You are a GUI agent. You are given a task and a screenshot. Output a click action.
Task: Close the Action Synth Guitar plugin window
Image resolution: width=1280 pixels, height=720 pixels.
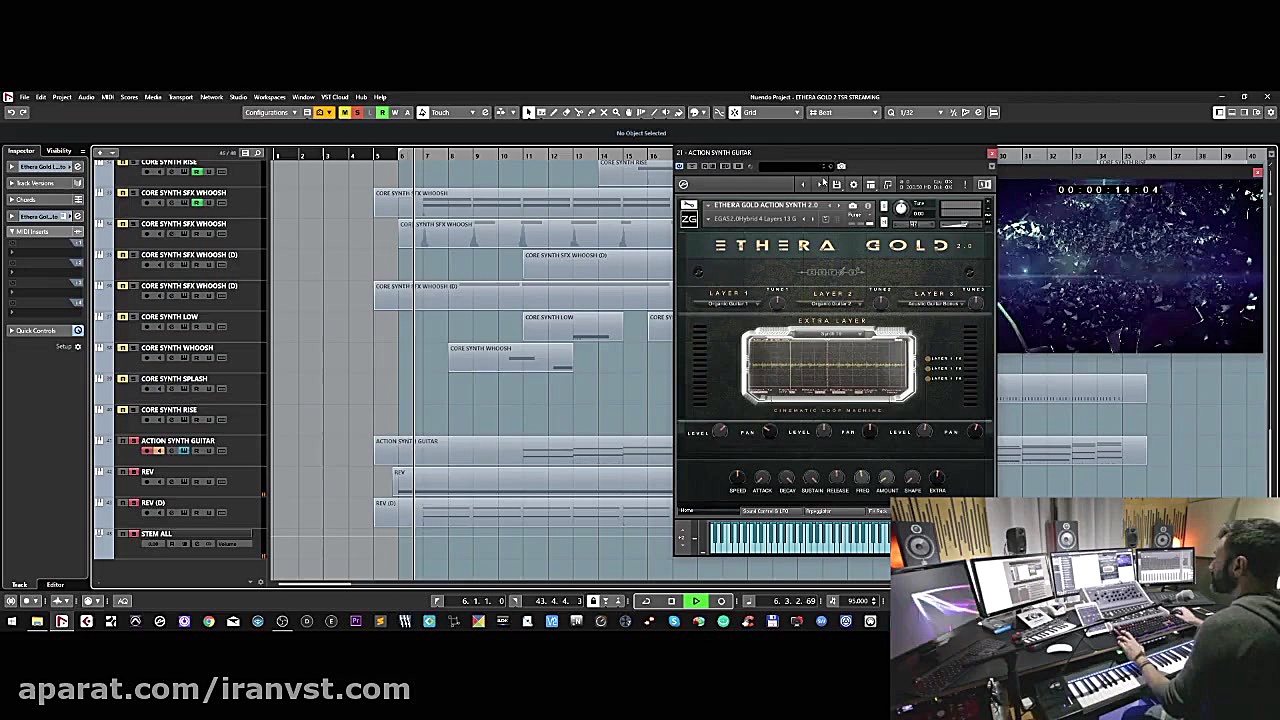[x=991, y=153]
